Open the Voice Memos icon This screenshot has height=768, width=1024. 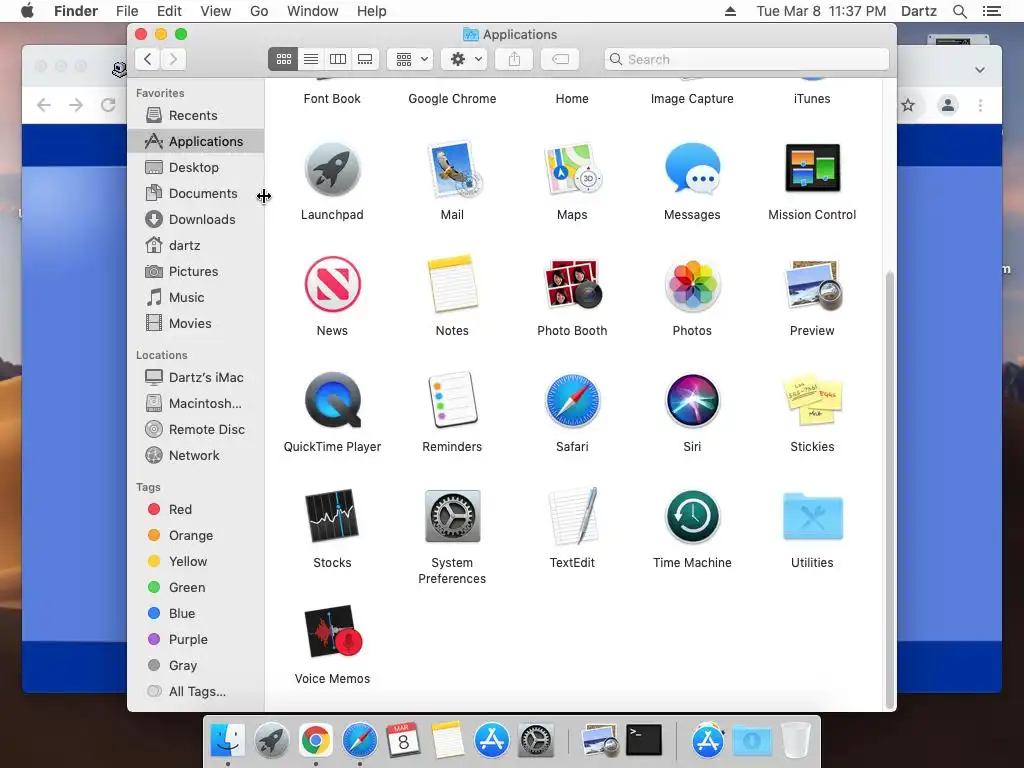tap(332, 632)
